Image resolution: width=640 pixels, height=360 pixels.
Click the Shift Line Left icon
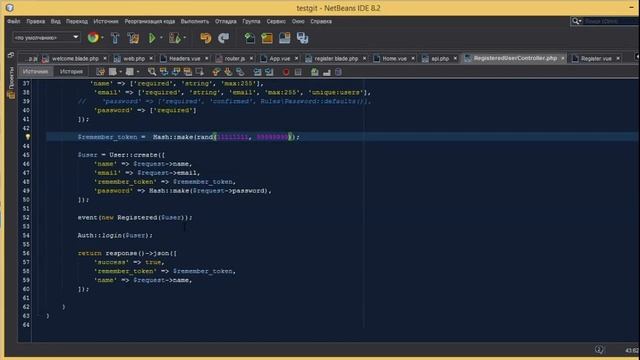click(257, 72)
